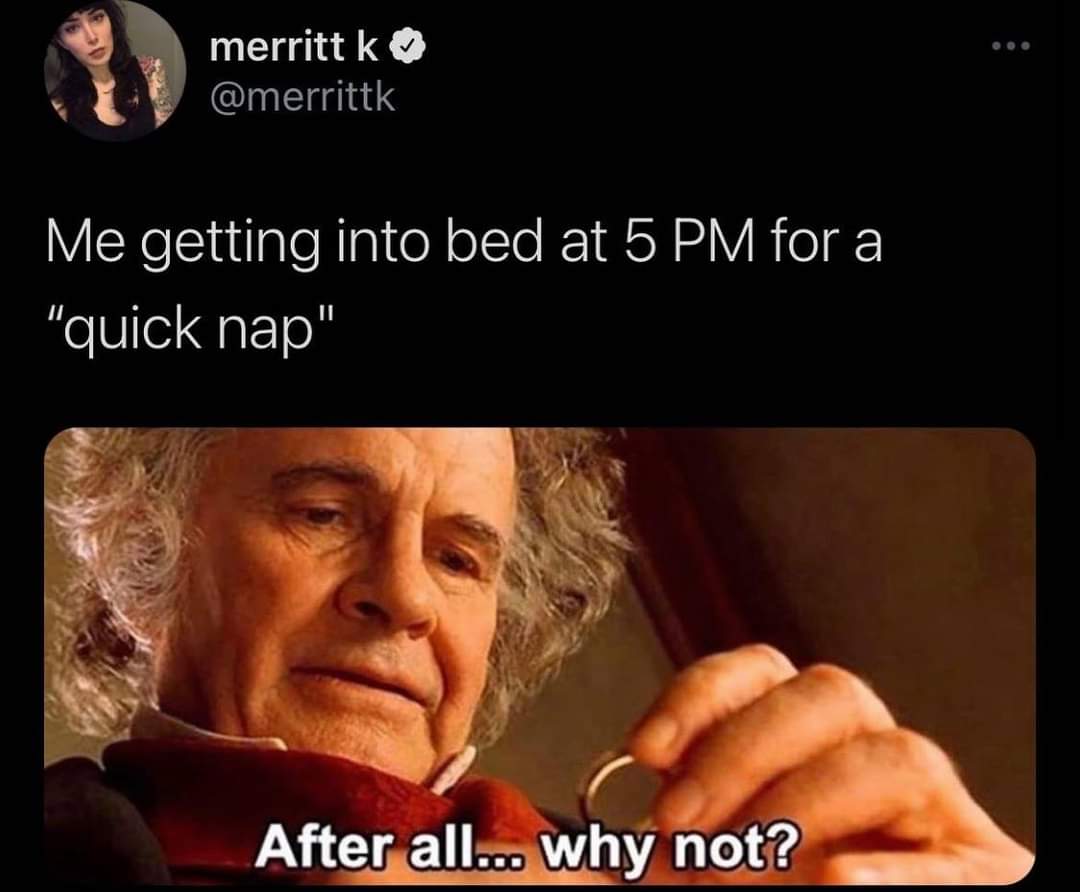Click the "why not?" subtitle words
The width and height of the screenshot is (1080, 892).
pos(673,847)
